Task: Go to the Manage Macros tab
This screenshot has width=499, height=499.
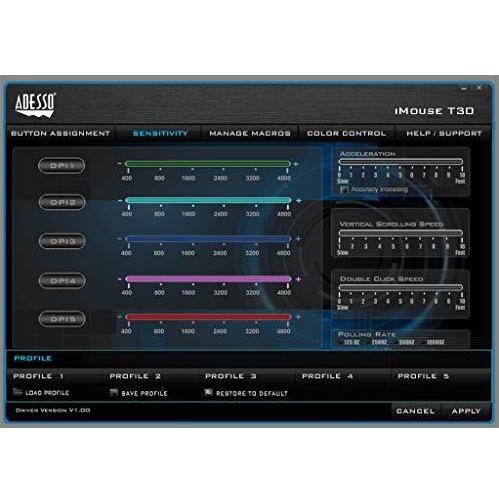Action: tap(250, 133)
